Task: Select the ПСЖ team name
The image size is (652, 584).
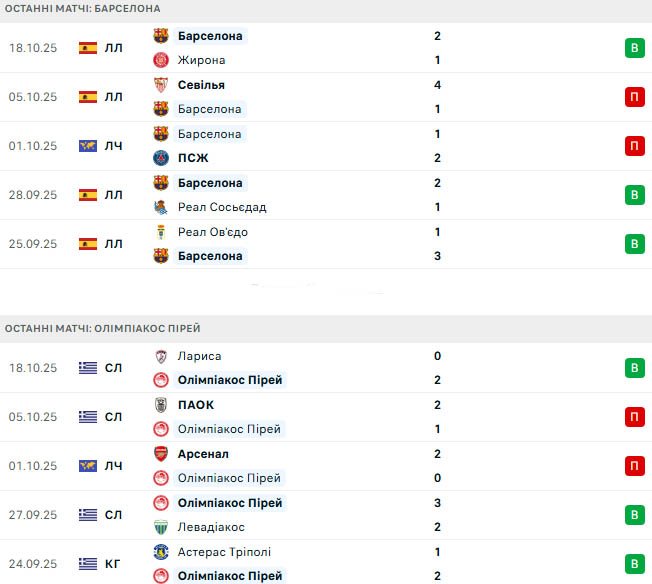Action: [x=194, y=158]
